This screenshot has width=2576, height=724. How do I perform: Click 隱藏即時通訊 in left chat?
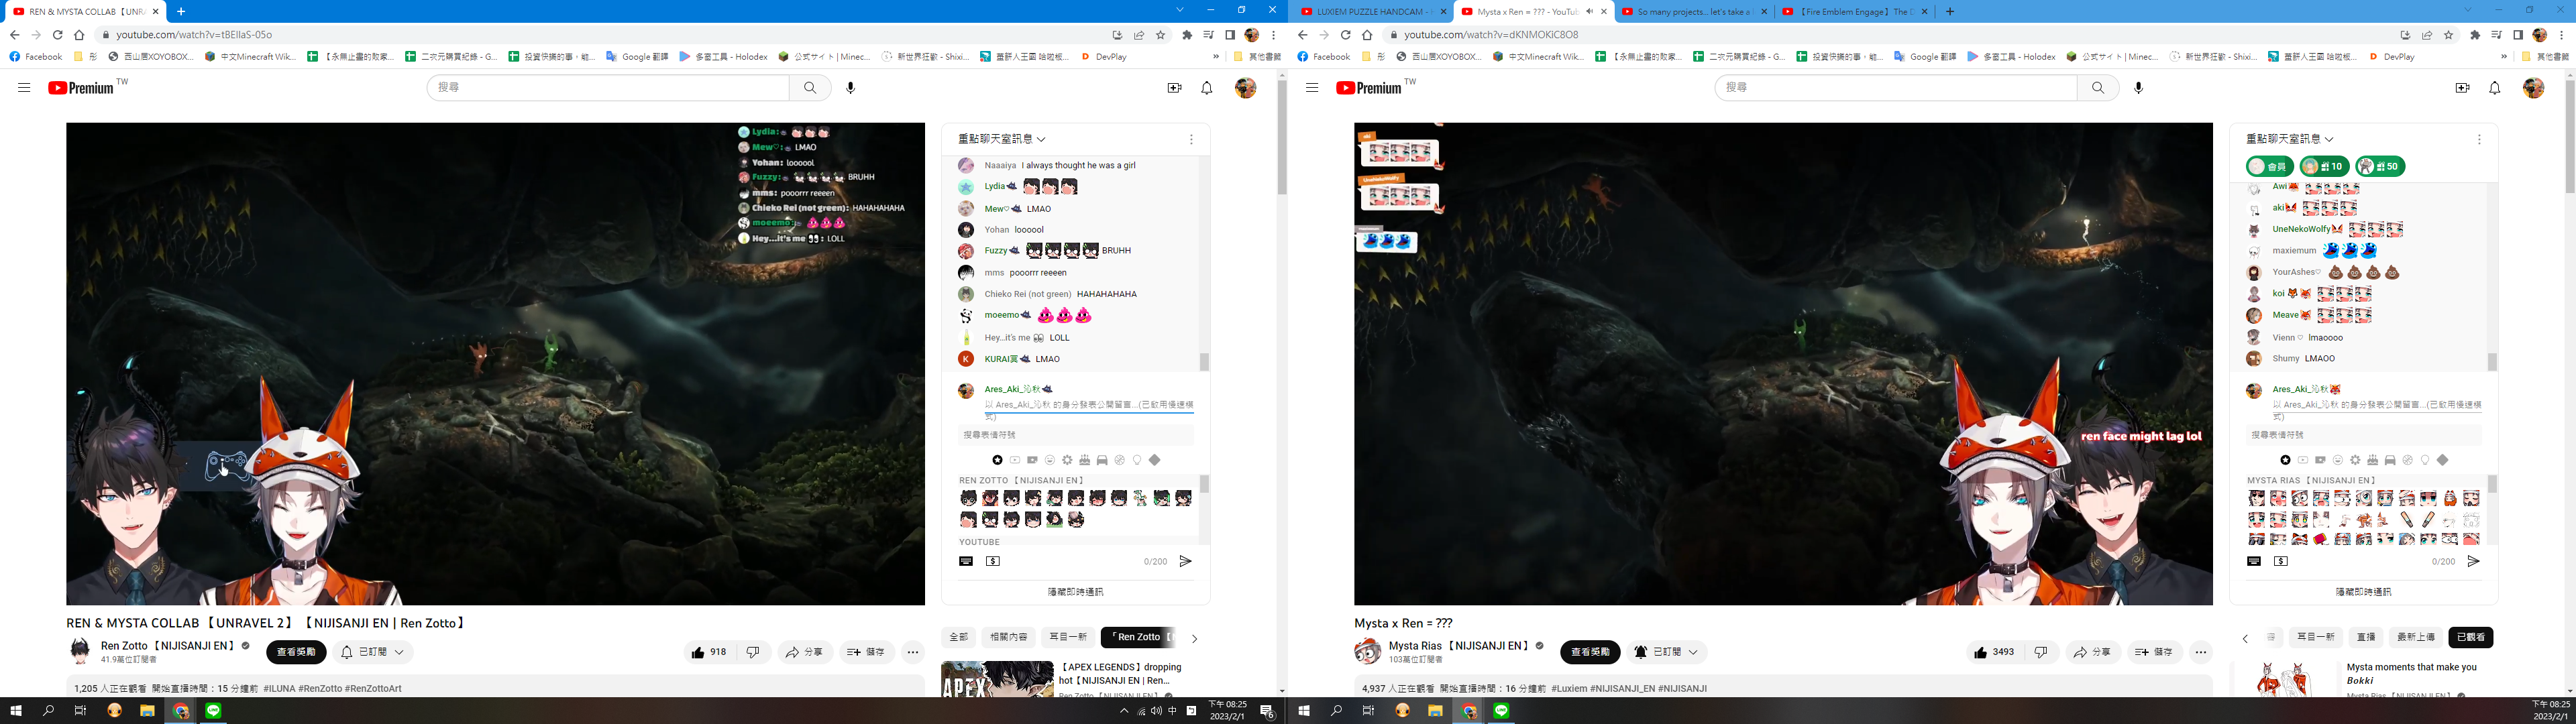click(1076, 592)
